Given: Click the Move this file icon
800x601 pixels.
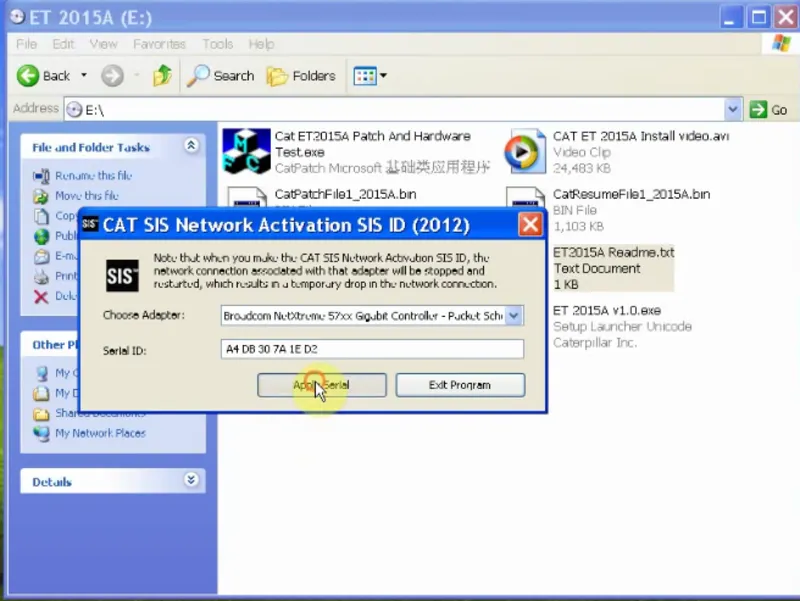Looking at the screenshot, I should click(41, 196).
